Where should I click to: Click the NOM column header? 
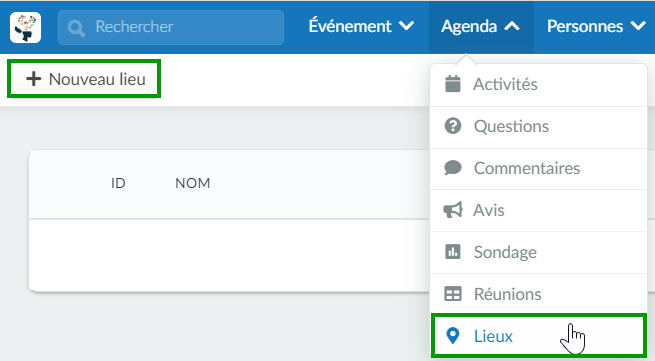coord(193,183)
